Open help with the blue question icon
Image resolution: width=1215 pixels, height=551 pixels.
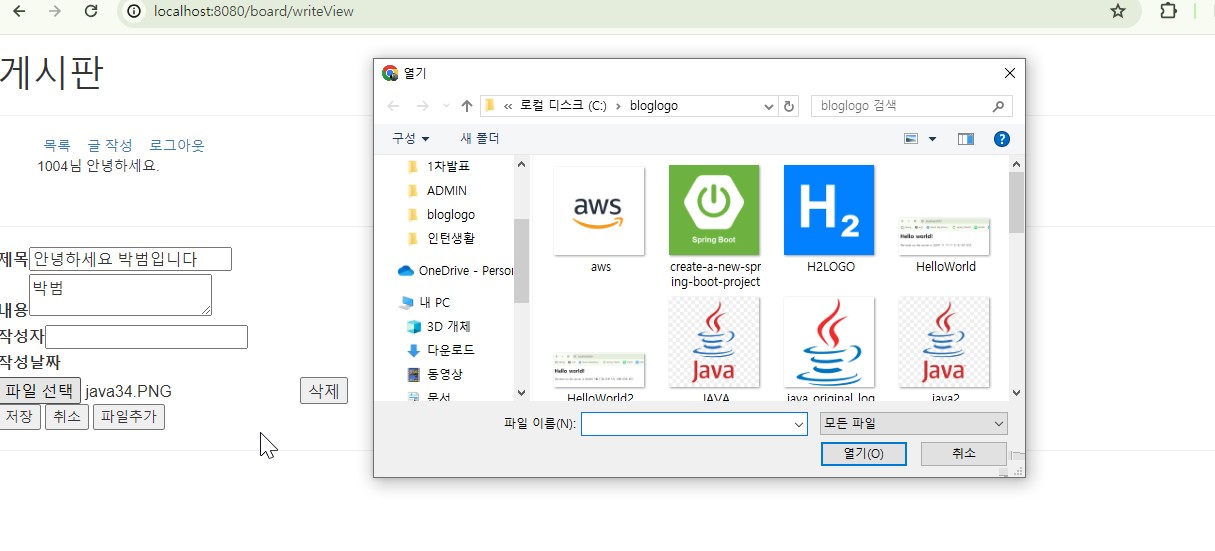pyautogui.click(x=1002, y=139)
